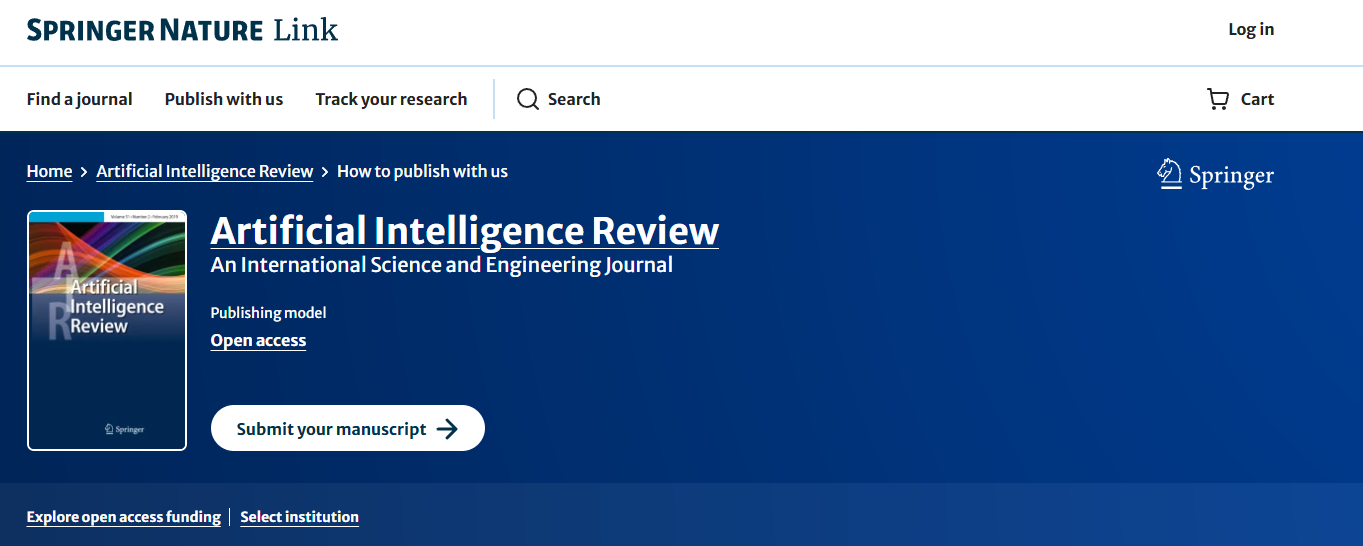Screen dimensions: 1363x546
Task: Select Track your research in navigation
Action: pyautogui.click(x=391, y=99)
